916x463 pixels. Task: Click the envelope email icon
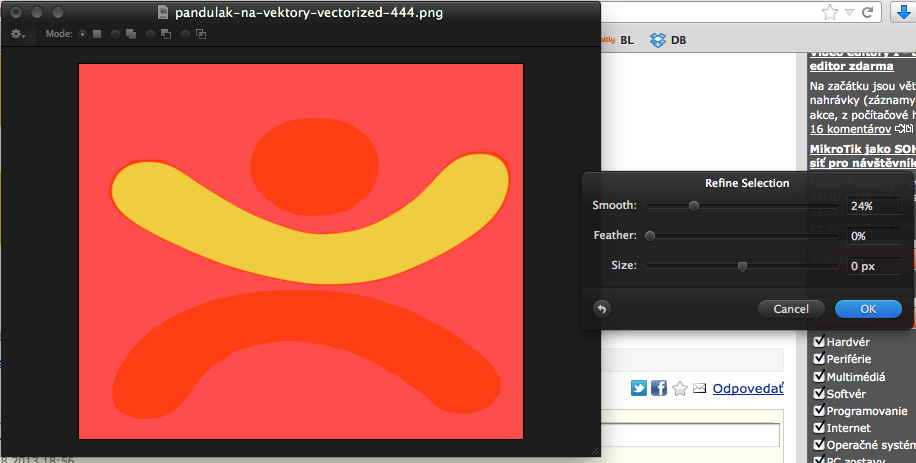[699, 388]
